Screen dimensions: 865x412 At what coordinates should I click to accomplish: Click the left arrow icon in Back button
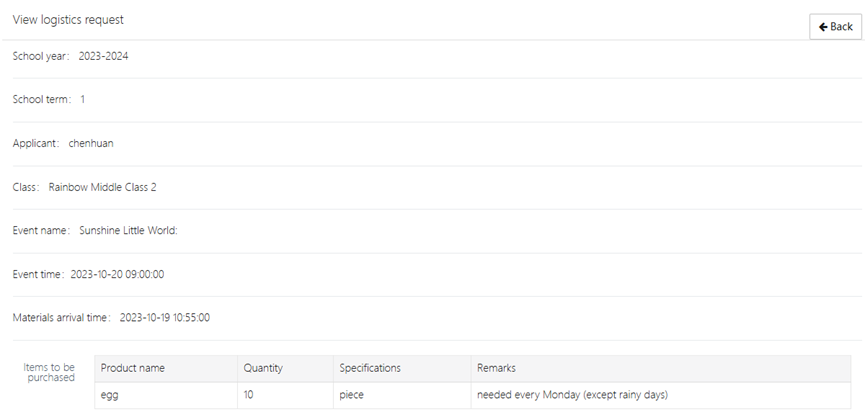823,27
